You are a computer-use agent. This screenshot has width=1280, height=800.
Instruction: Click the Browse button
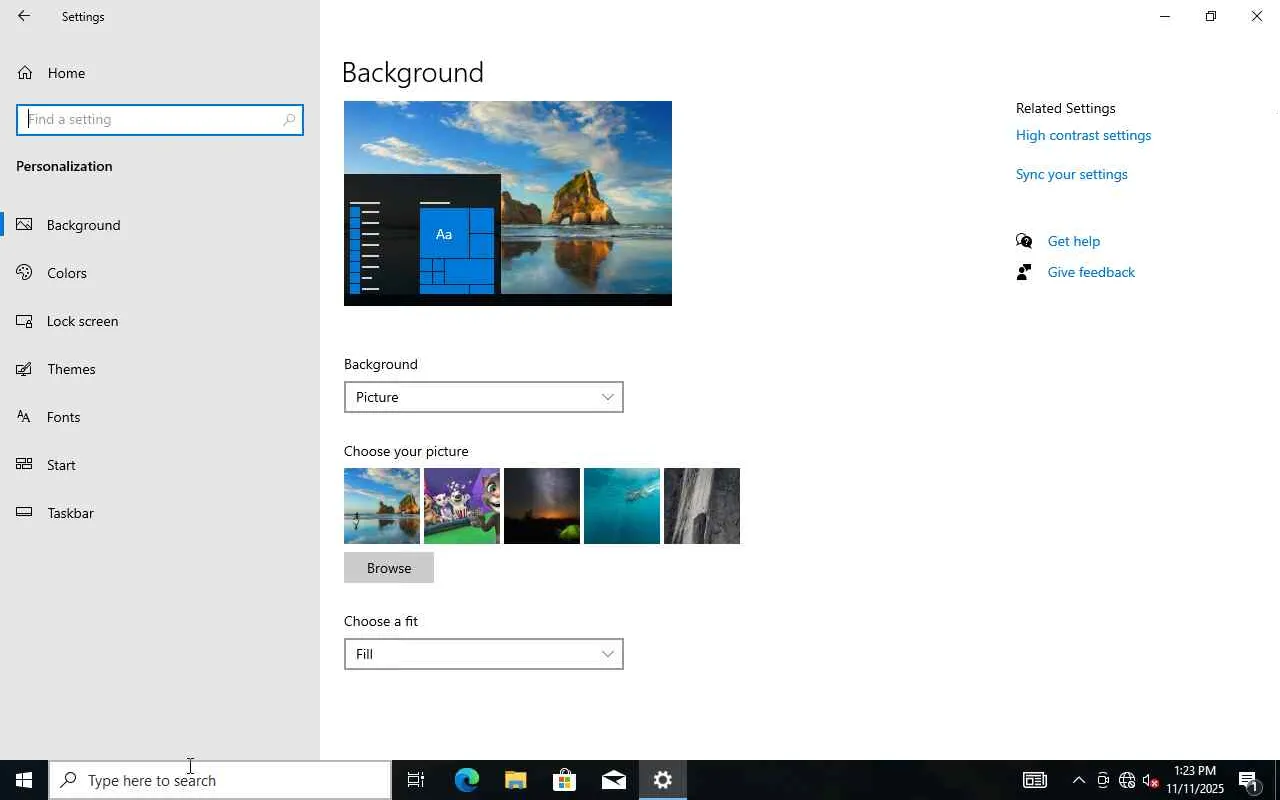click(389, 568)
